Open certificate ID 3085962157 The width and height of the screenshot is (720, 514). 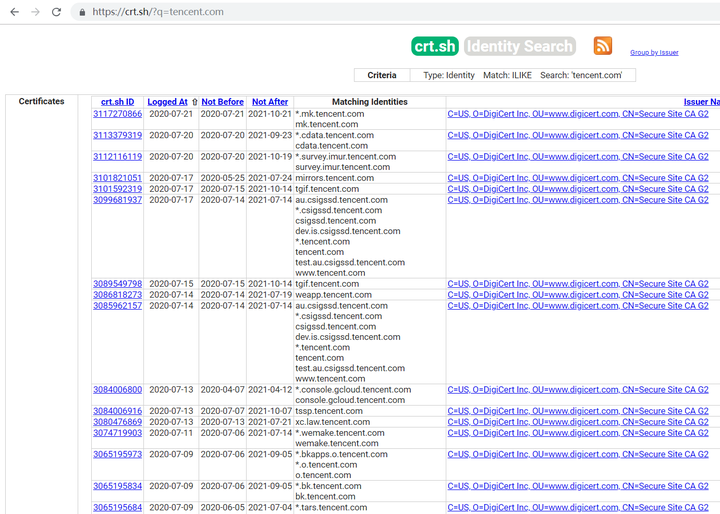point(118,306)
